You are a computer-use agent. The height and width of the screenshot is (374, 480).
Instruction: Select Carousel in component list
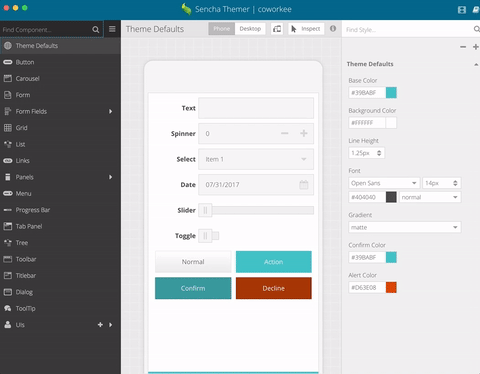pos(60,78)
